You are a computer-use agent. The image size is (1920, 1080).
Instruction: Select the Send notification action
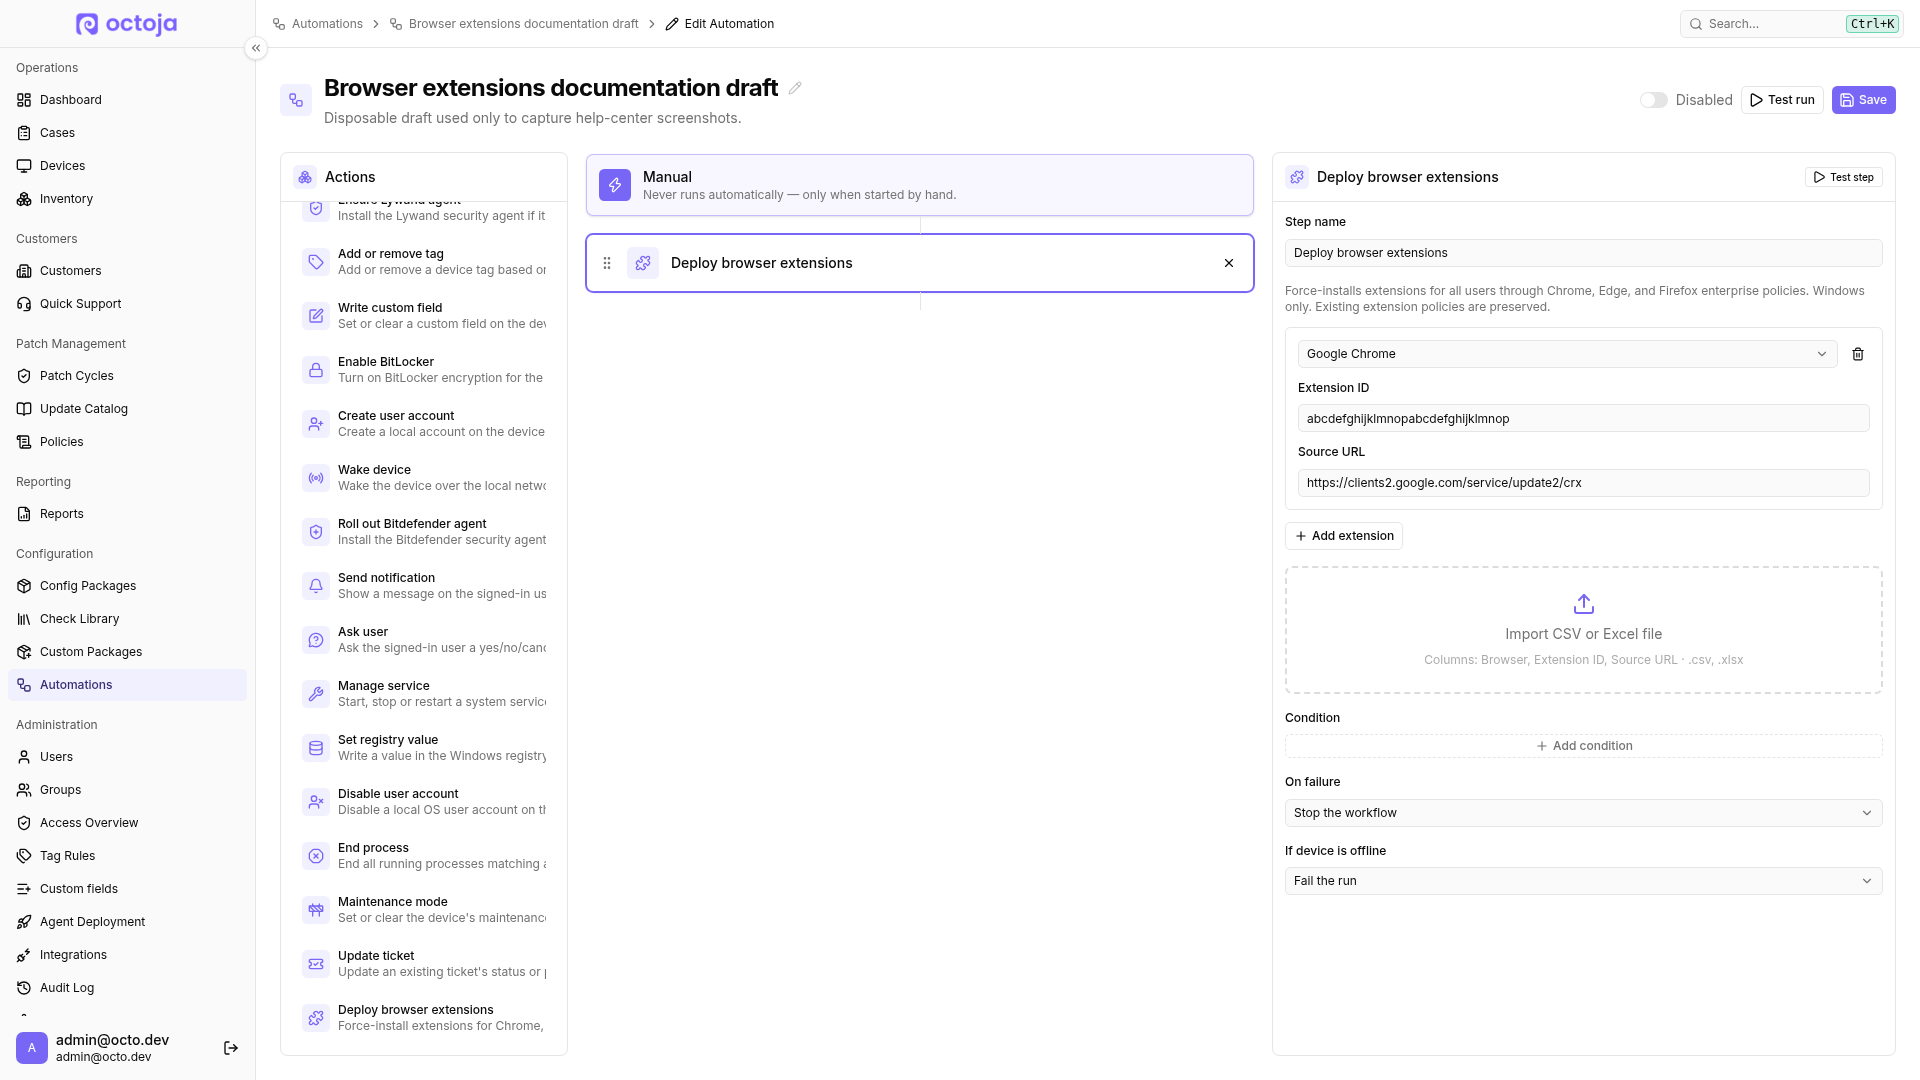[x=424, y=586]
